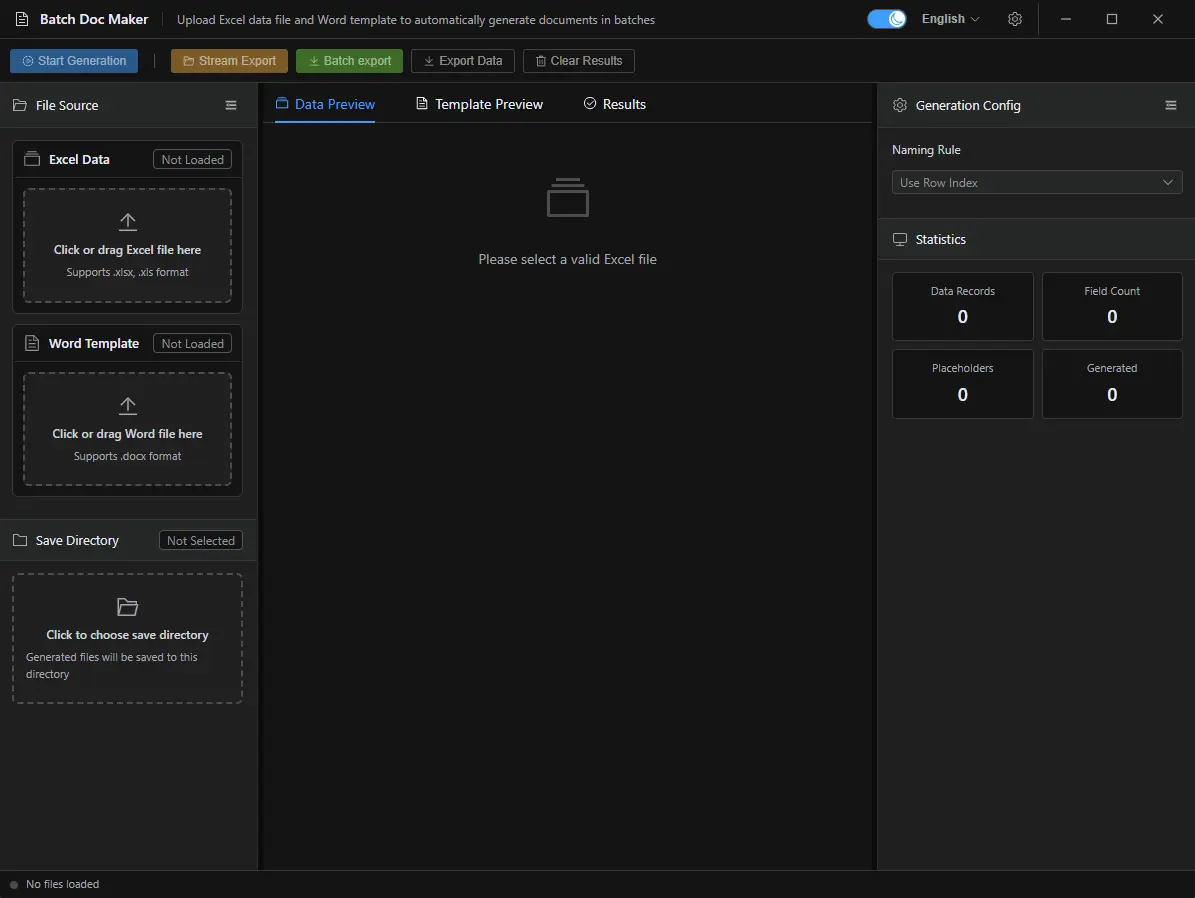The width and height of the screenshot is (1195, 898).
Task: Switch to the Template Preview tab
Action: [x=479, y=104]
